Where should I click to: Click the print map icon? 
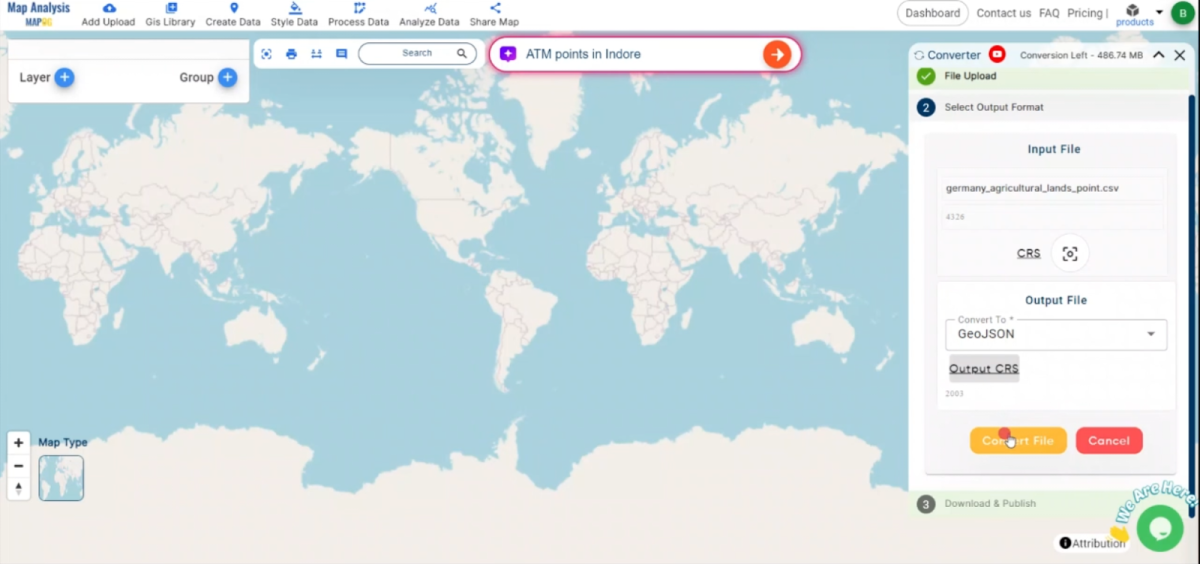291,54
